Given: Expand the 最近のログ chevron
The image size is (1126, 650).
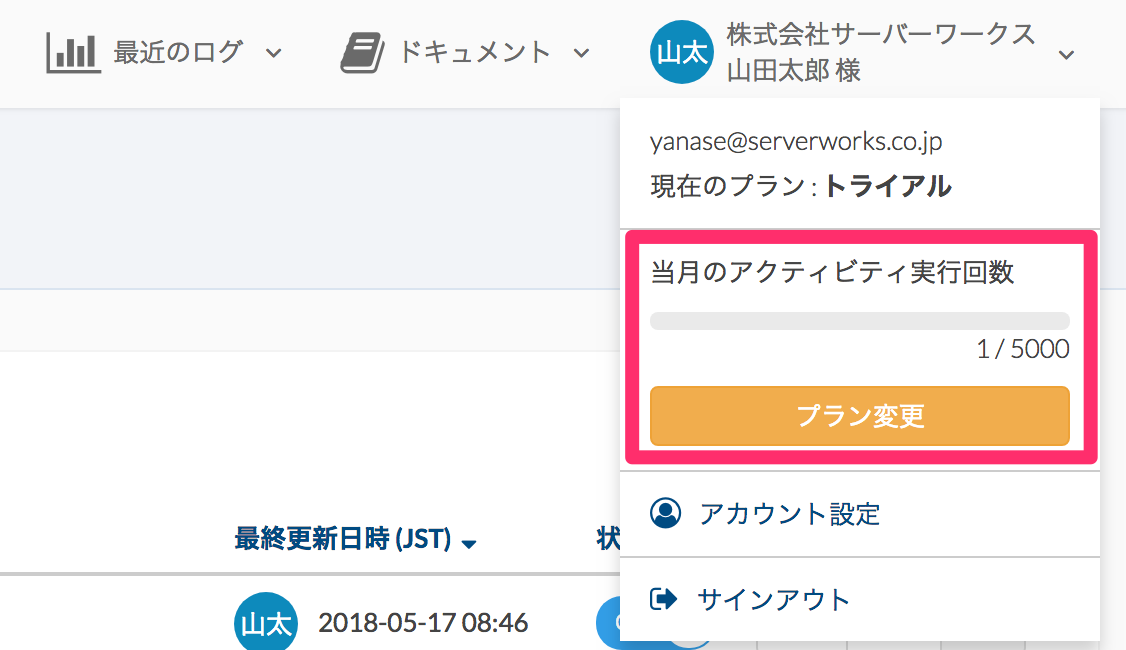Looking at the screenshot, I should point(274,53).
